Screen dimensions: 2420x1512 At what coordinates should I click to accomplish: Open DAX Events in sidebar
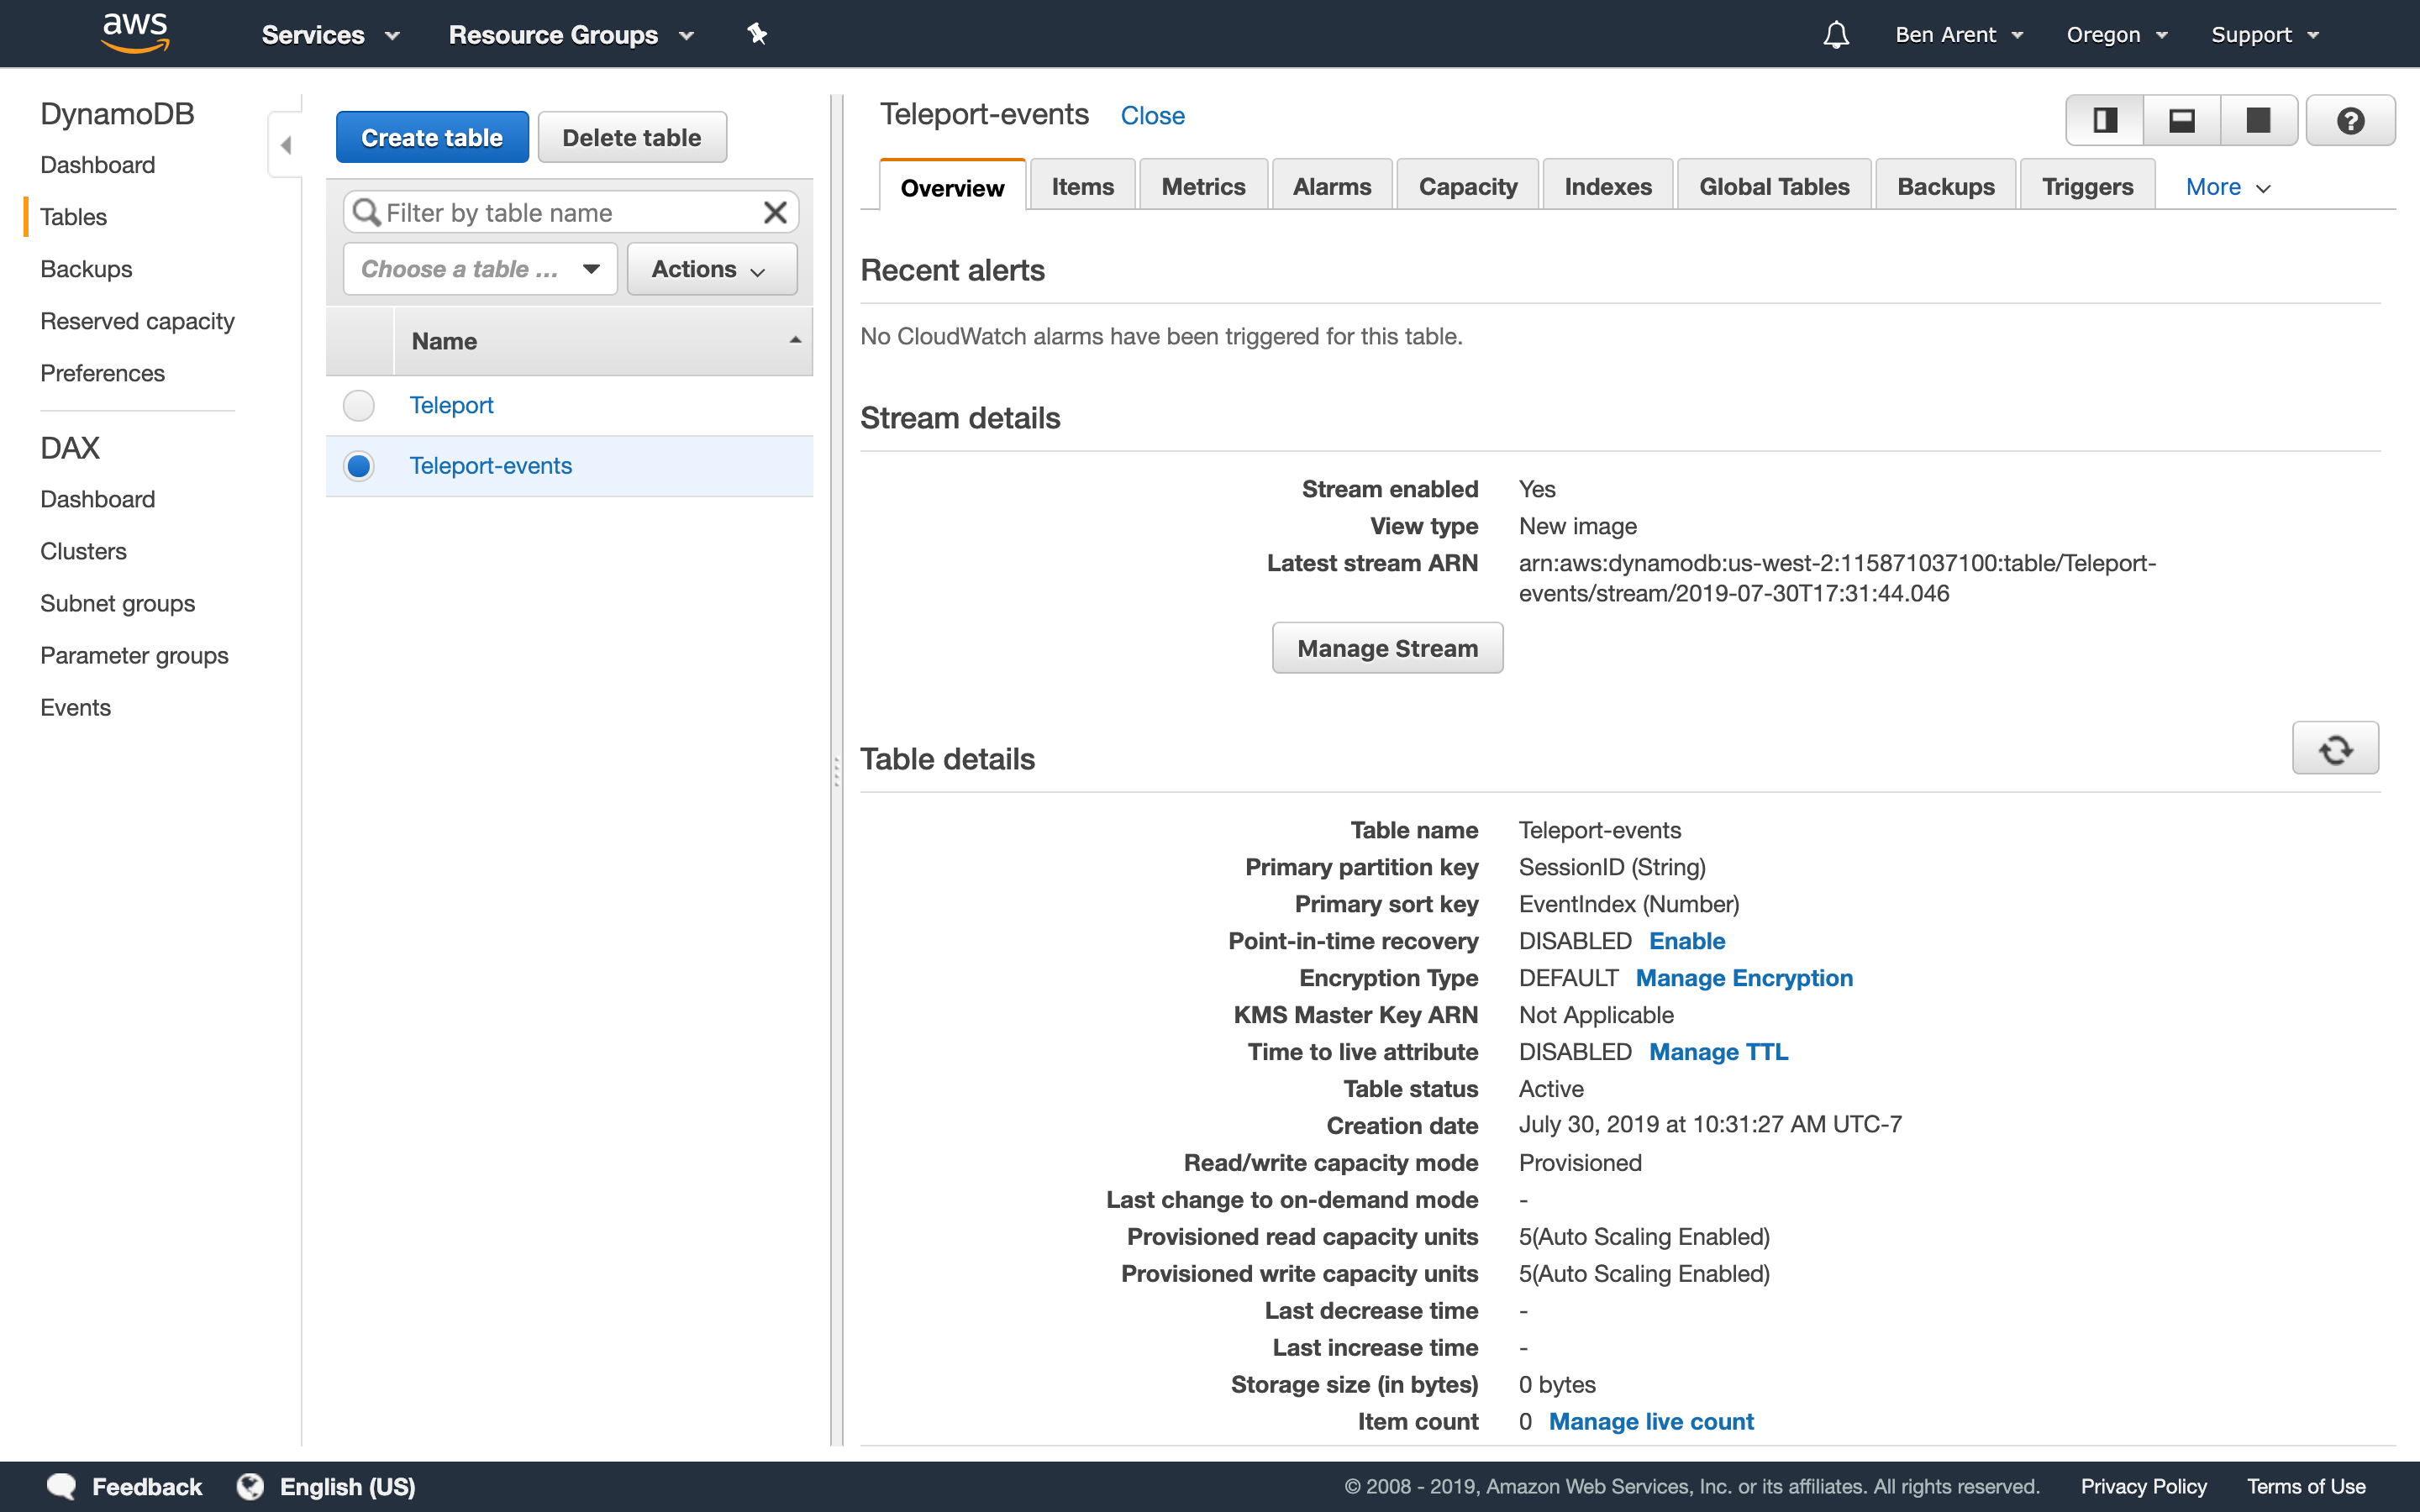pos(75,707)
